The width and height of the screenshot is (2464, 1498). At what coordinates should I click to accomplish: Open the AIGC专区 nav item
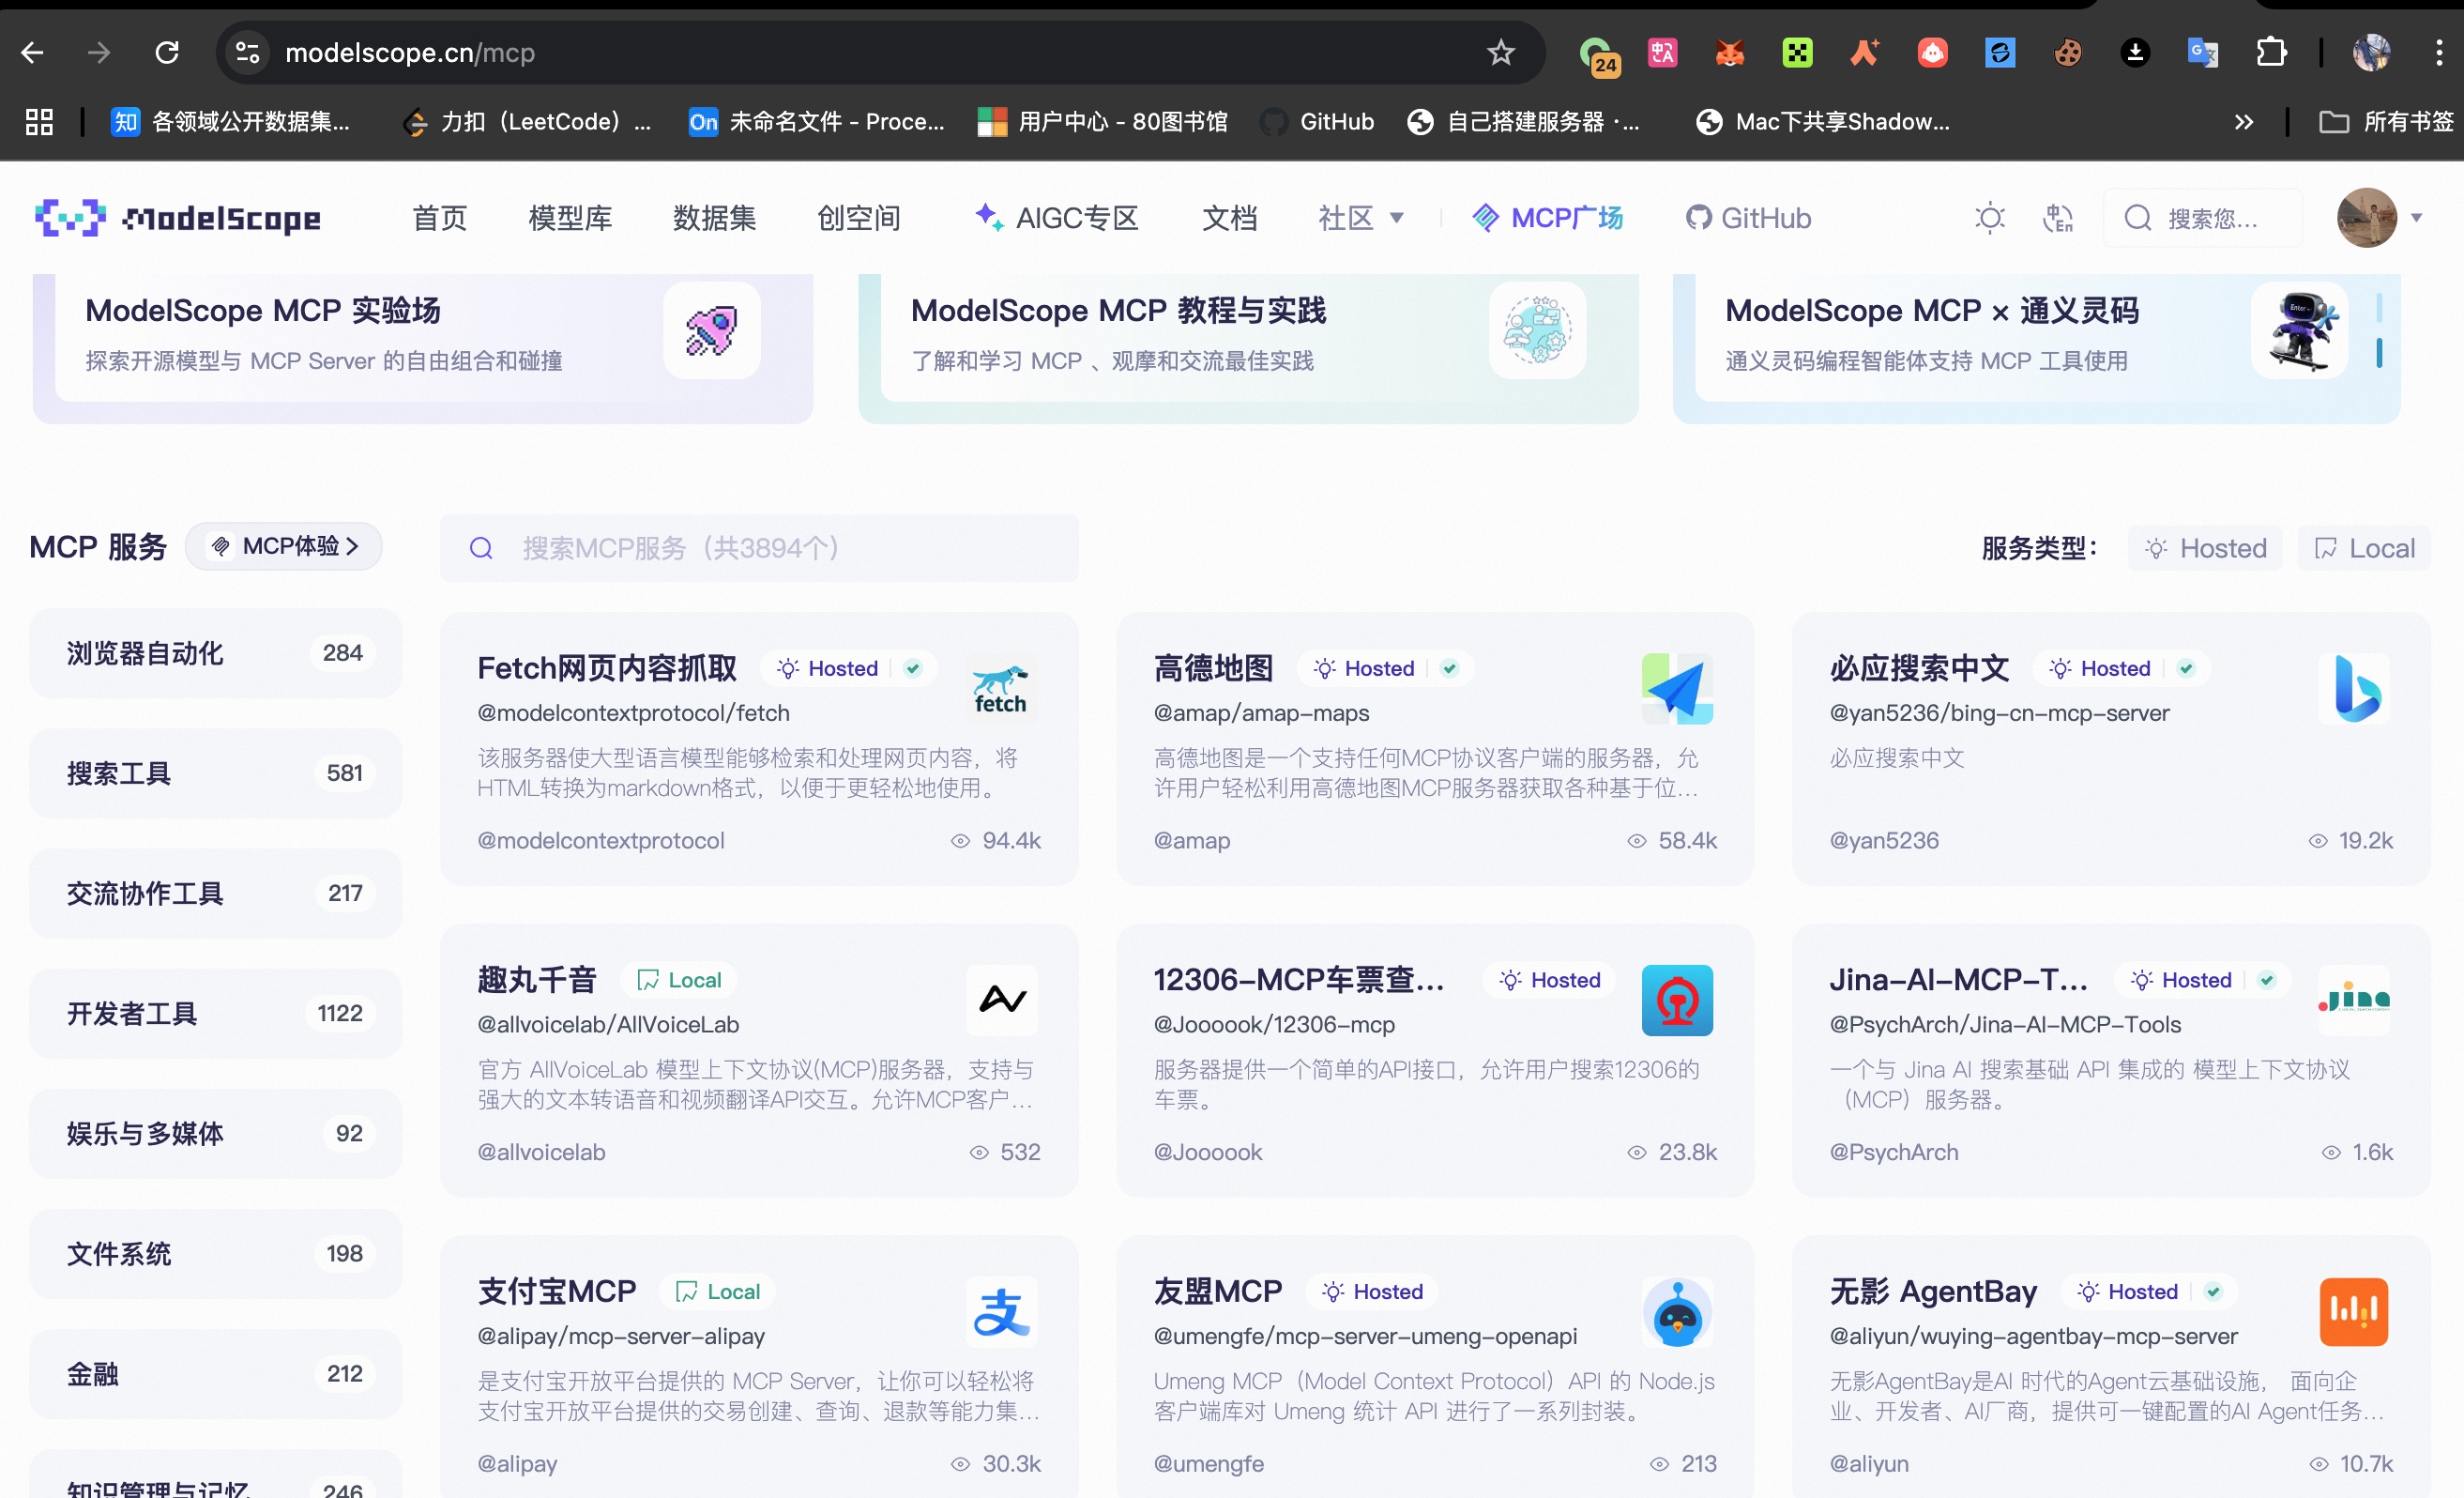(1057, 218)
